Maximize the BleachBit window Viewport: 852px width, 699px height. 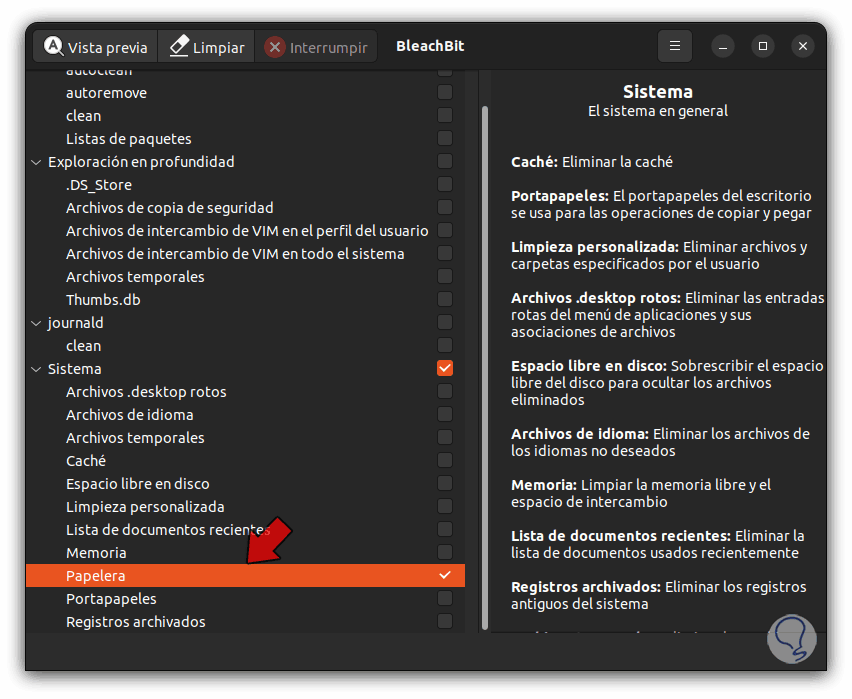point(763,46)
